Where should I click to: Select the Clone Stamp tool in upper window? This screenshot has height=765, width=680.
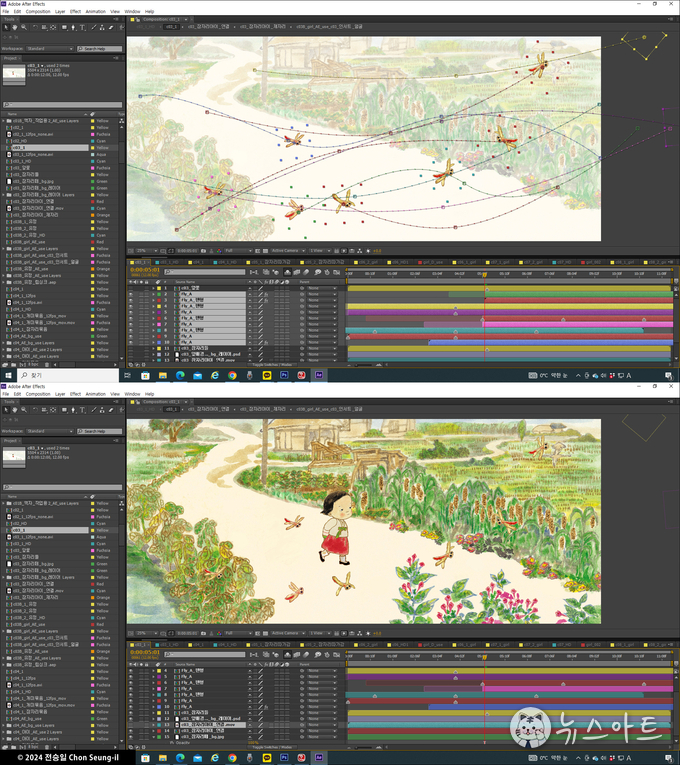[x=102, y=27]
